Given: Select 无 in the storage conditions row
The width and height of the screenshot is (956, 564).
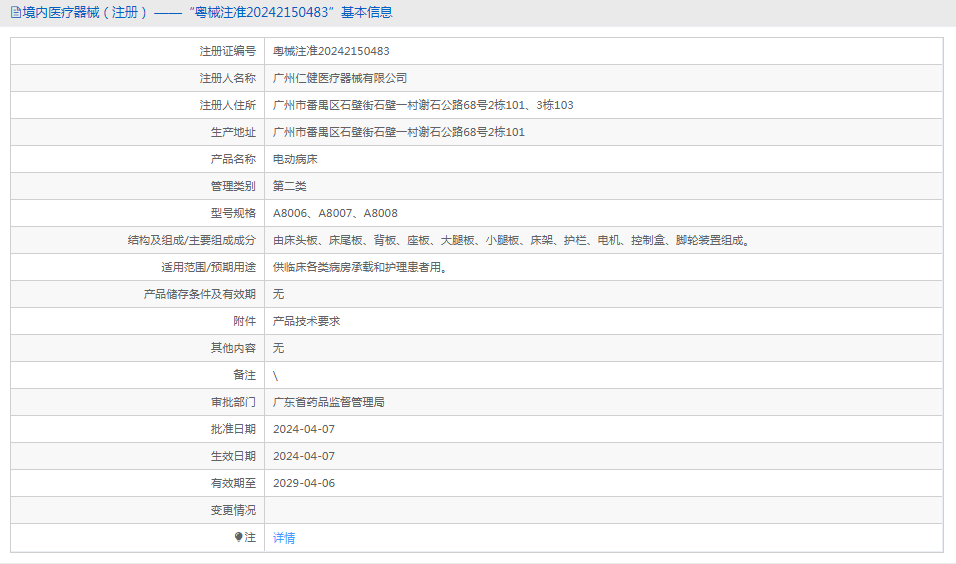Looking at the screenshot, I should (x=279, y=294).
